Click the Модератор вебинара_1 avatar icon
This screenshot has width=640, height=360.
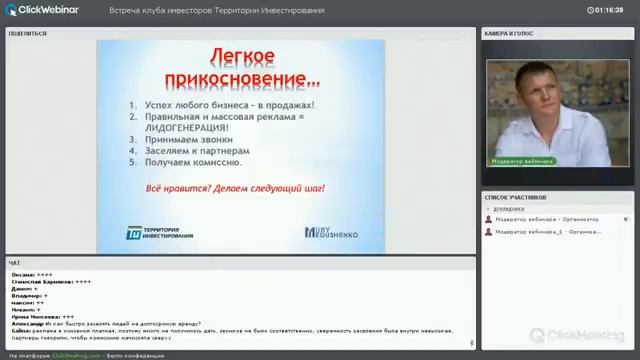point(488,232)
